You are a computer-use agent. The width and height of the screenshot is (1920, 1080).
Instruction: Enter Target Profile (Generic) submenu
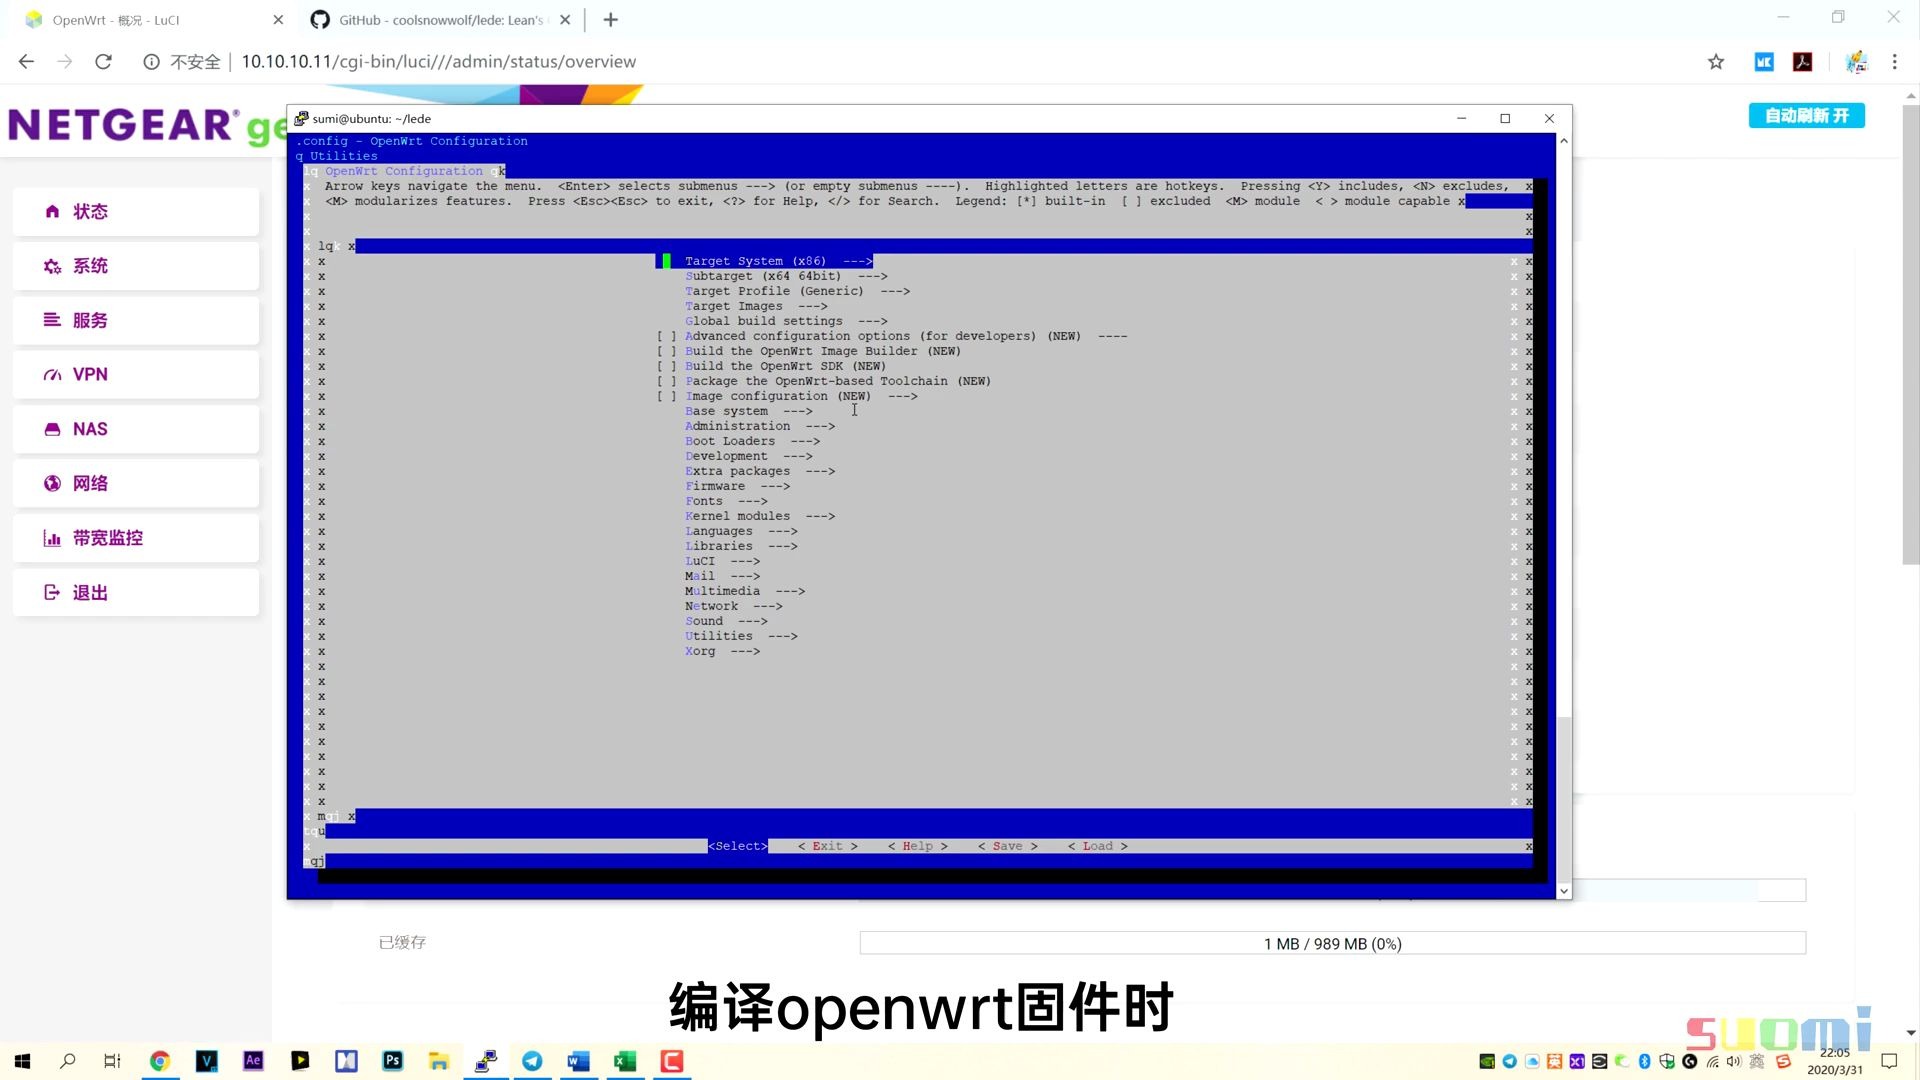(797, 291)
